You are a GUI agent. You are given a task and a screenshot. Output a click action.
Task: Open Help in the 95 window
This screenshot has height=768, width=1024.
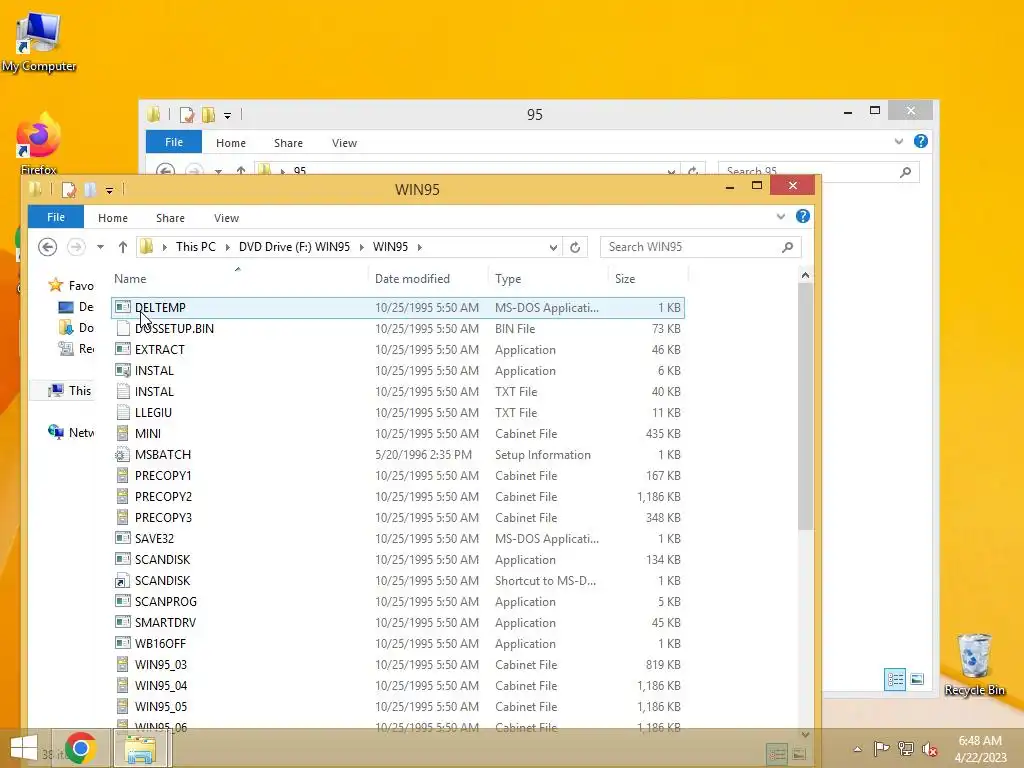pos(921,141)
